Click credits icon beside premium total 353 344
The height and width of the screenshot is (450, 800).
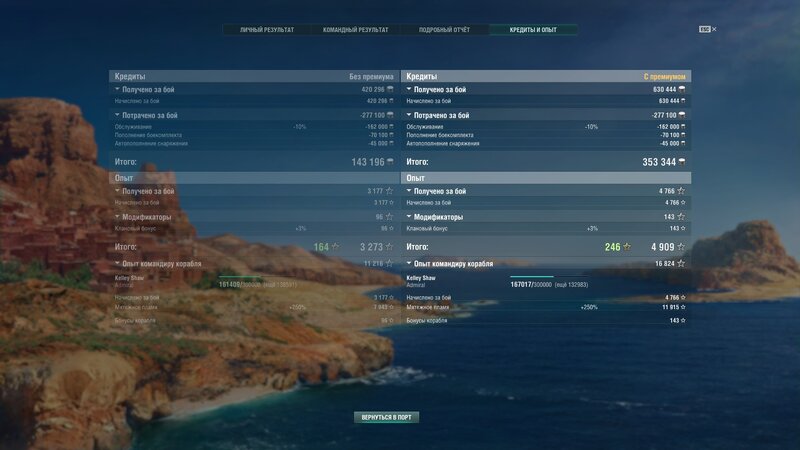pos(682,161)
